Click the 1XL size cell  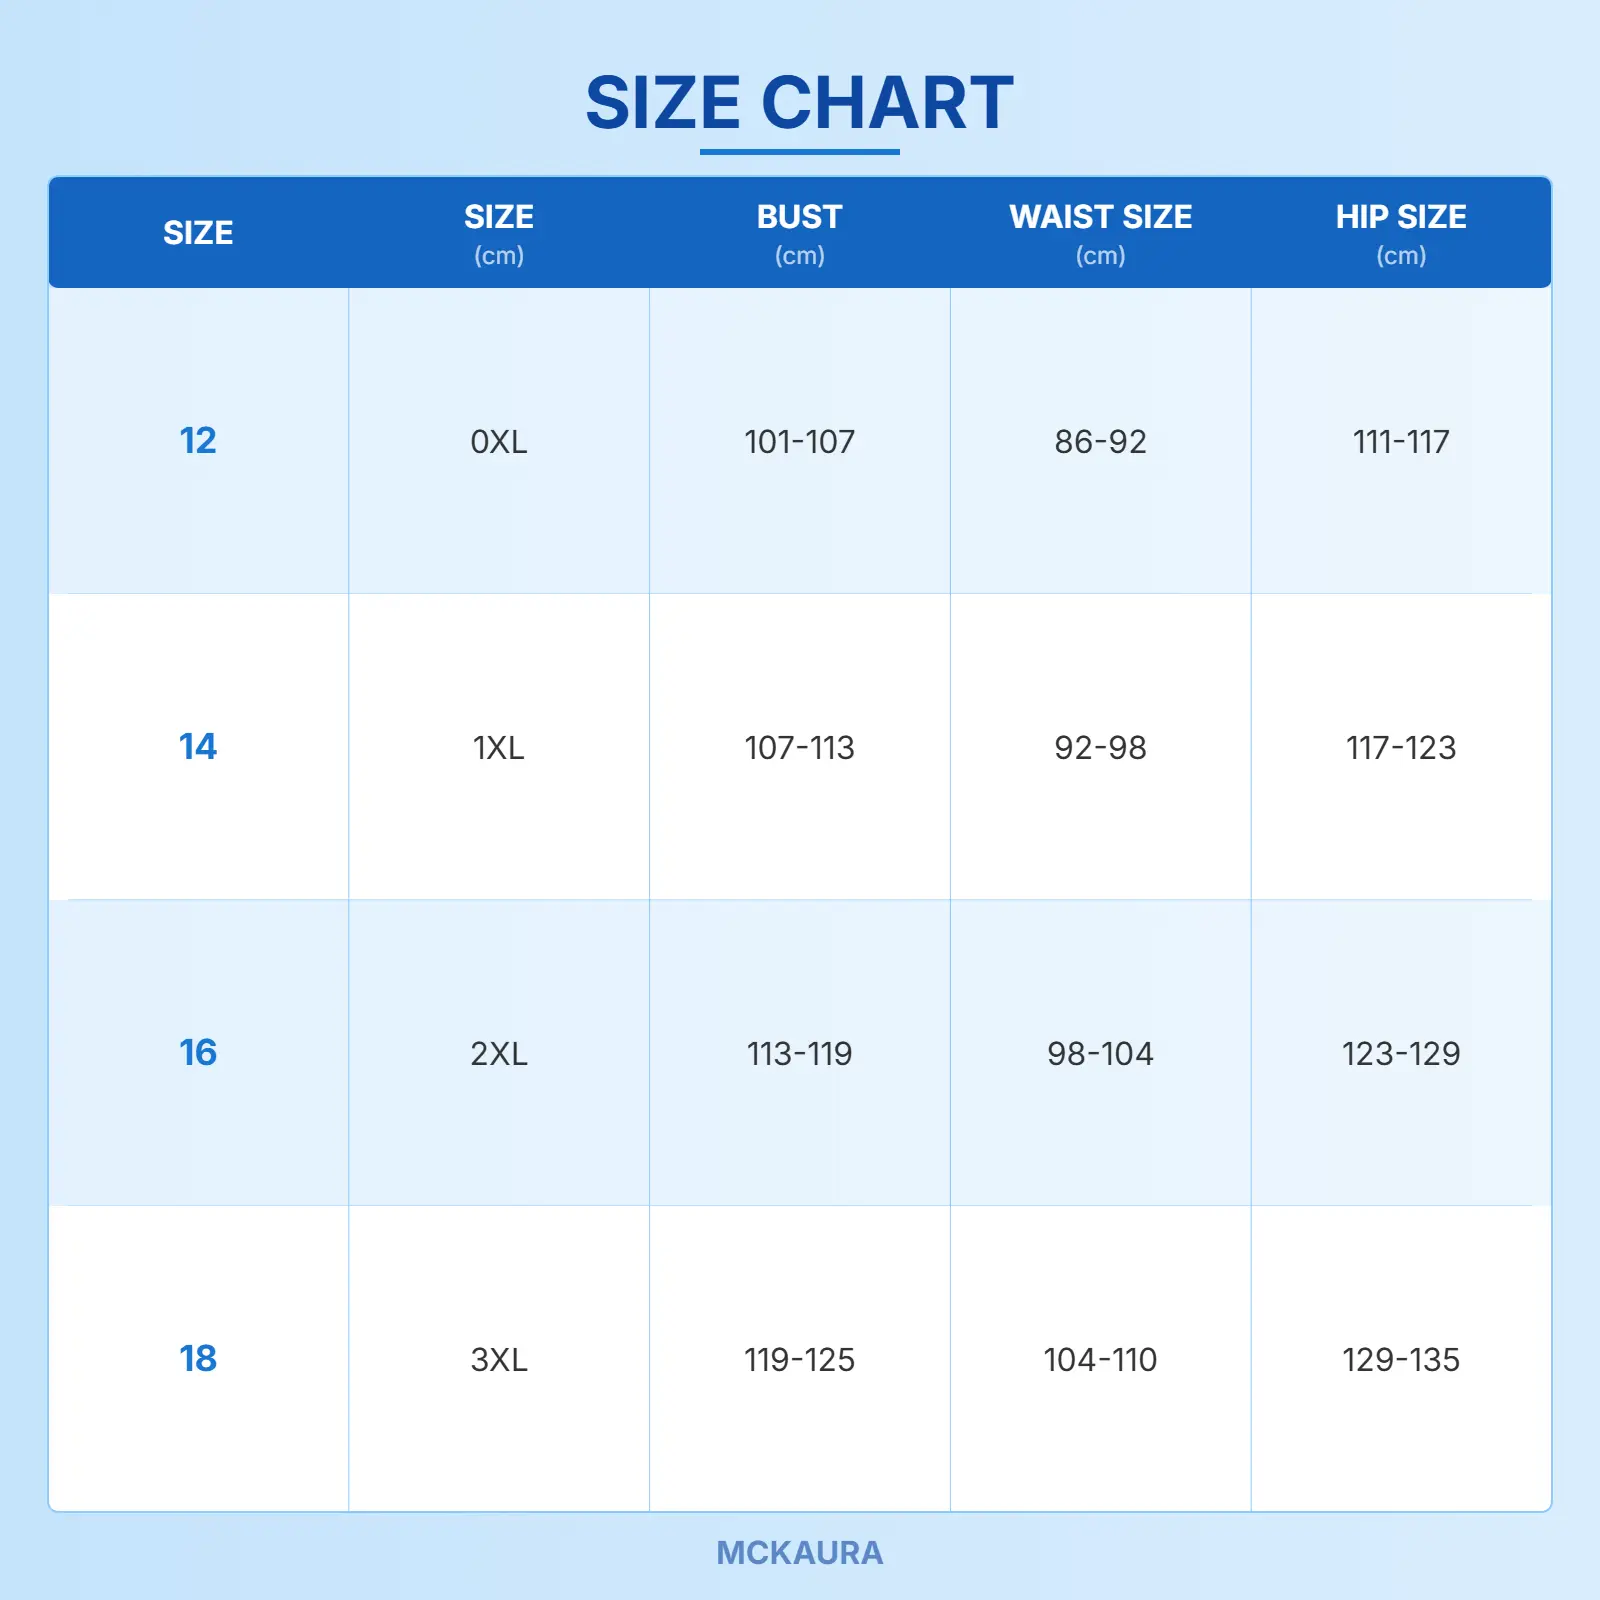pos(498,747)
